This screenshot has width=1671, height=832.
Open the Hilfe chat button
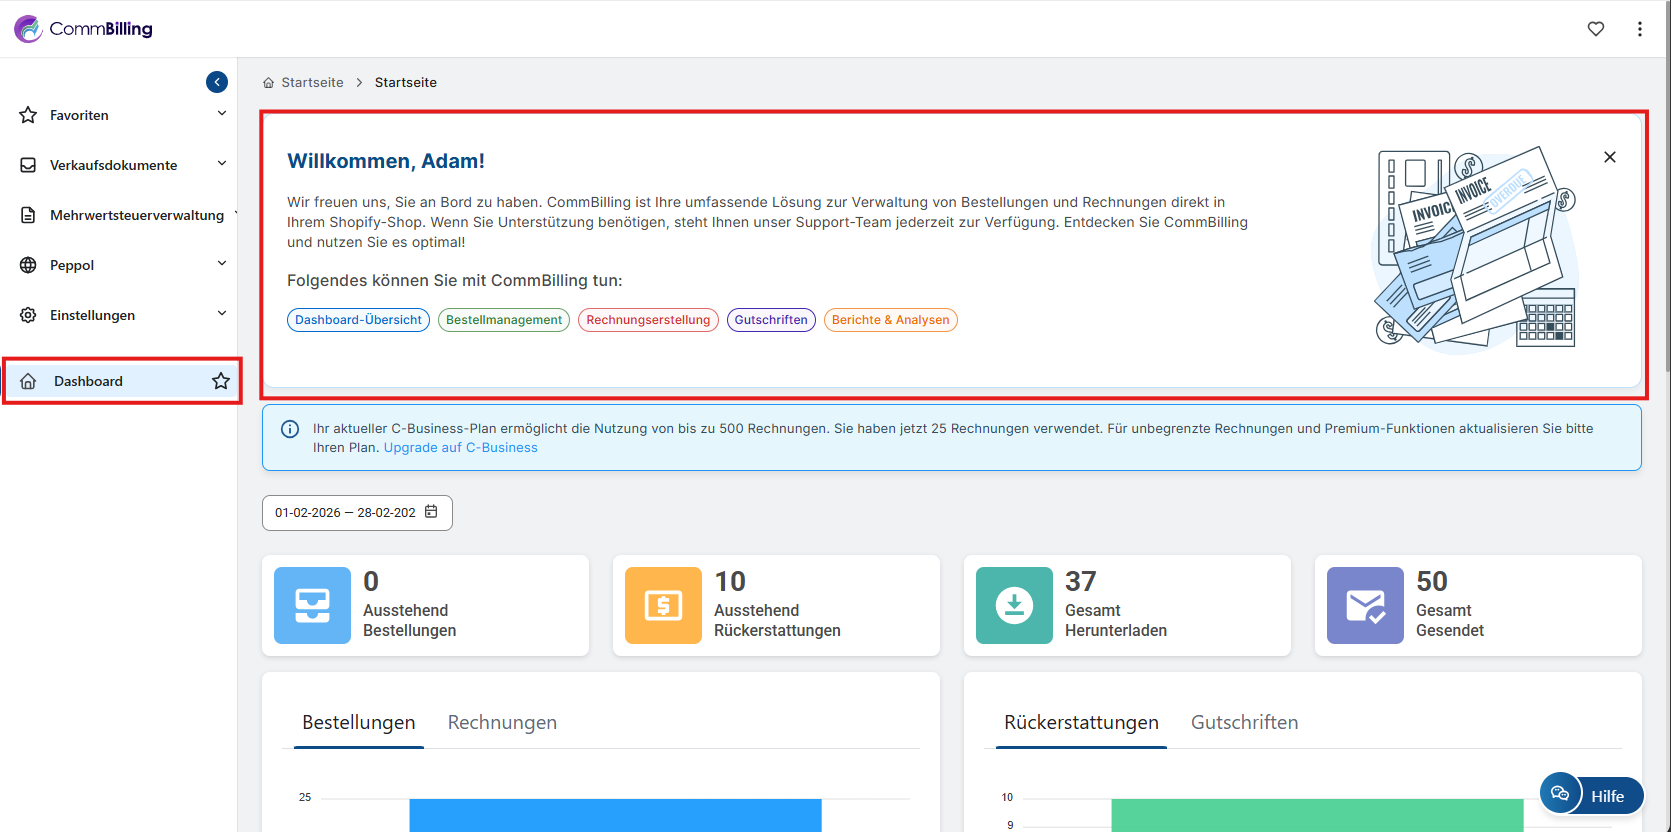tap(1591, 796)
